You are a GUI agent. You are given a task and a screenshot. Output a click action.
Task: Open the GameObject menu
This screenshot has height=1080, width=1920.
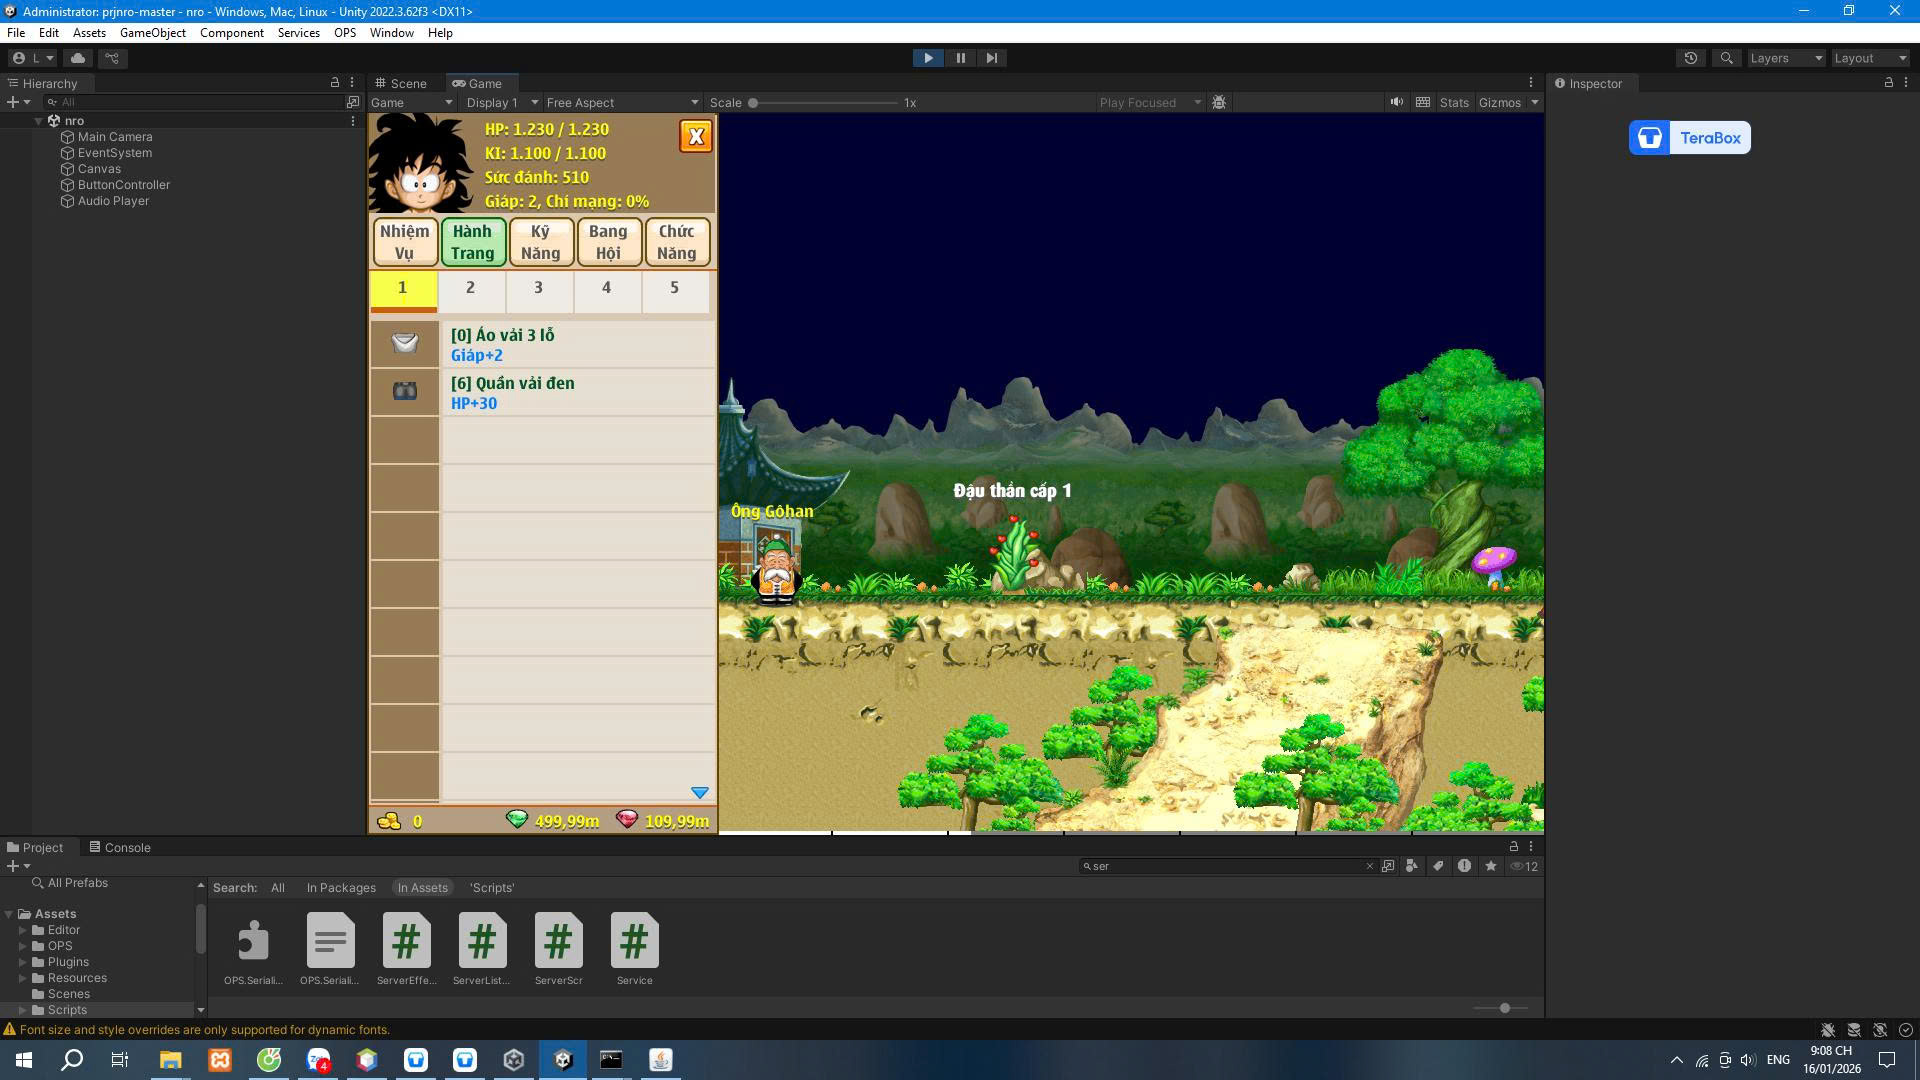coord(152,33)
